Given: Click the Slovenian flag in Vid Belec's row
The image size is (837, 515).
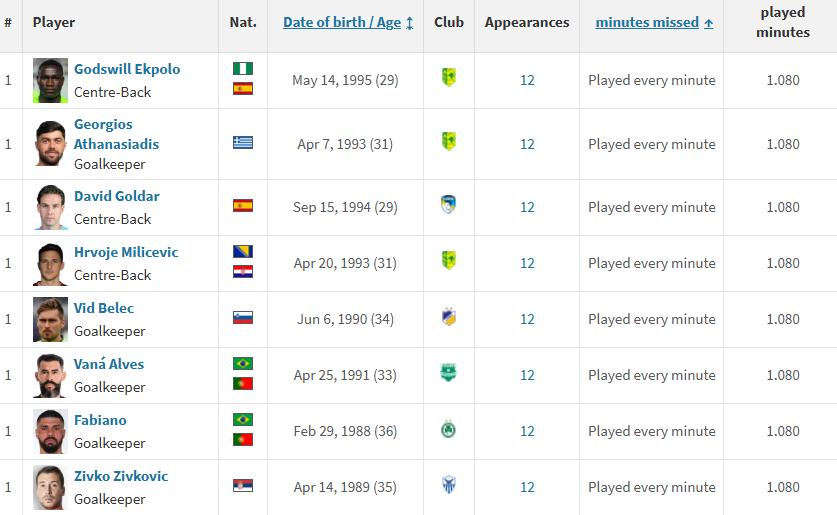Looking at the screenshot, I should (243, 318).
